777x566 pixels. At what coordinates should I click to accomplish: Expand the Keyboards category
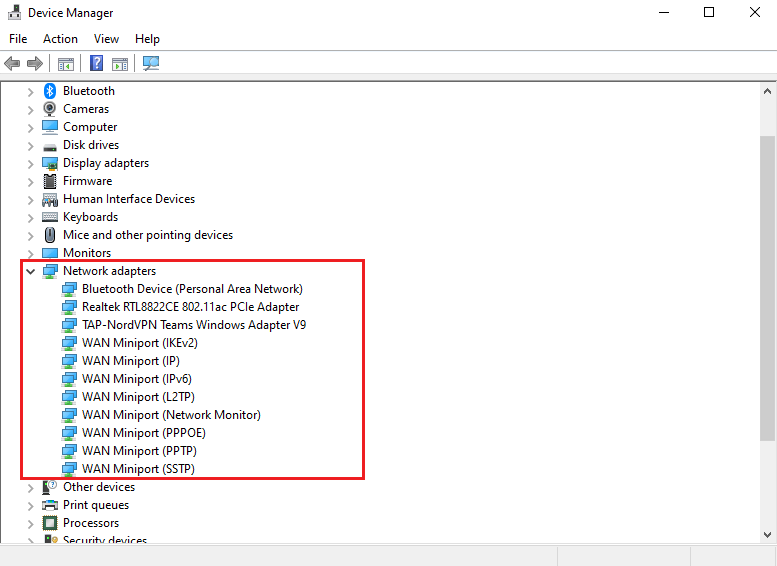pos(31,218)
